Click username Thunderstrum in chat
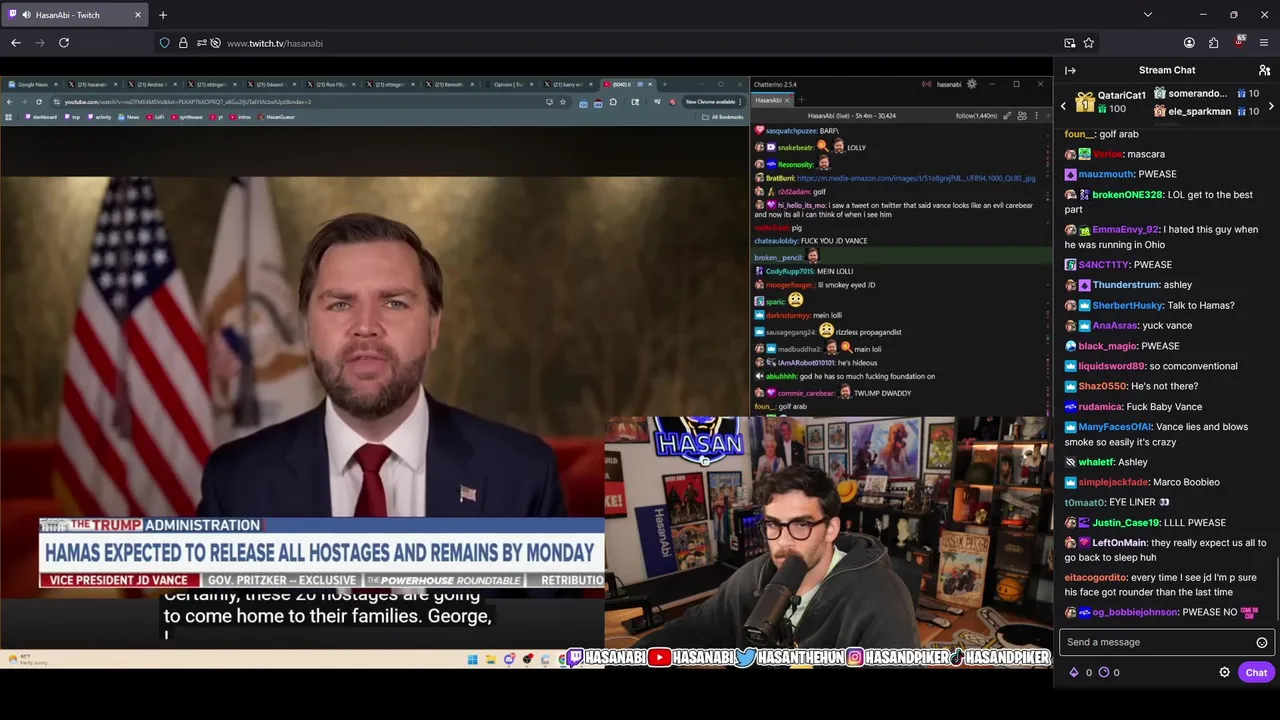Viewport: 1280px width, 720px height. [x=1125, y=285]
